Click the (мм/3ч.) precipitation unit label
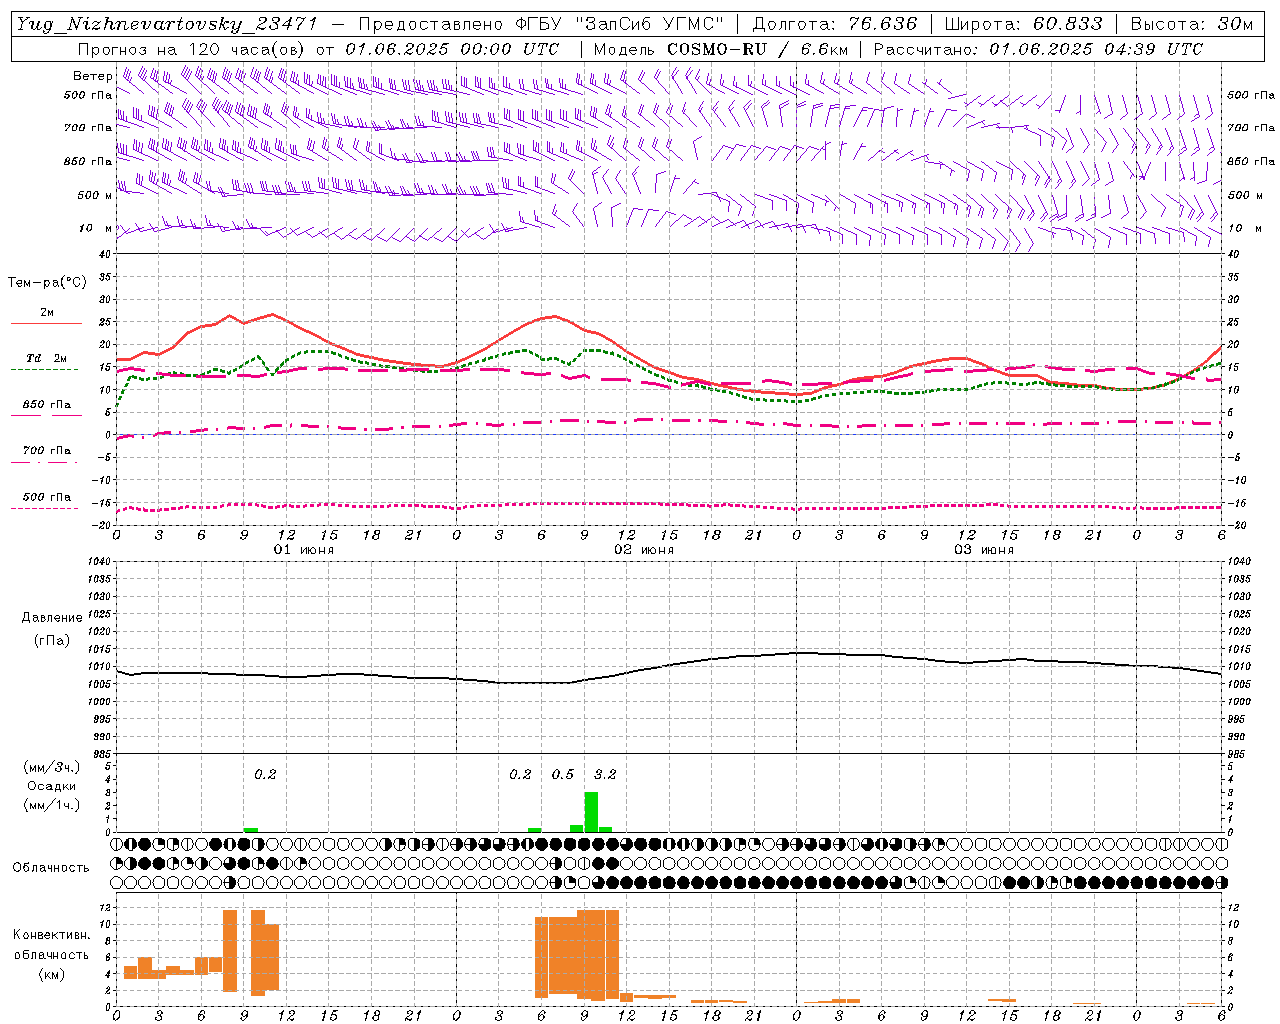The height and width of the screenshot is (1024, 1280). click(51, 767)
